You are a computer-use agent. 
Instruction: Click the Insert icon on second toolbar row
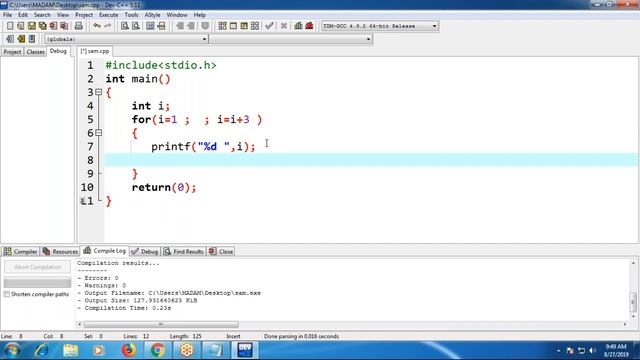point(10,39)
